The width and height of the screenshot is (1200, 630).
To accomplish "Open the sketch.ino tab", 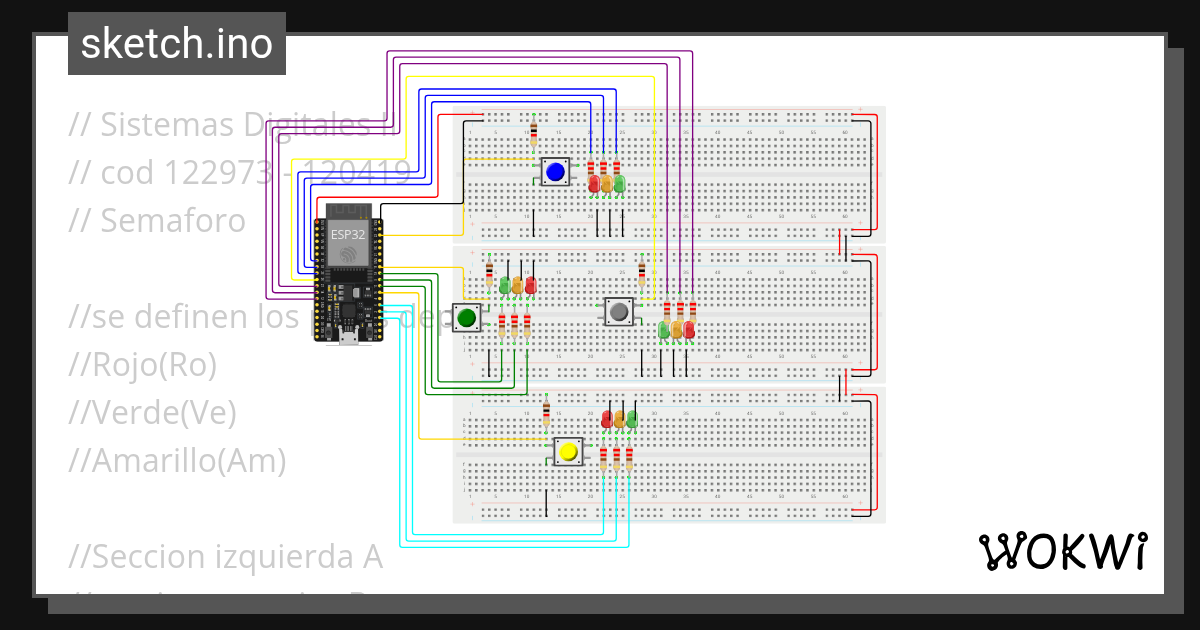I will (x=176, y=43).
